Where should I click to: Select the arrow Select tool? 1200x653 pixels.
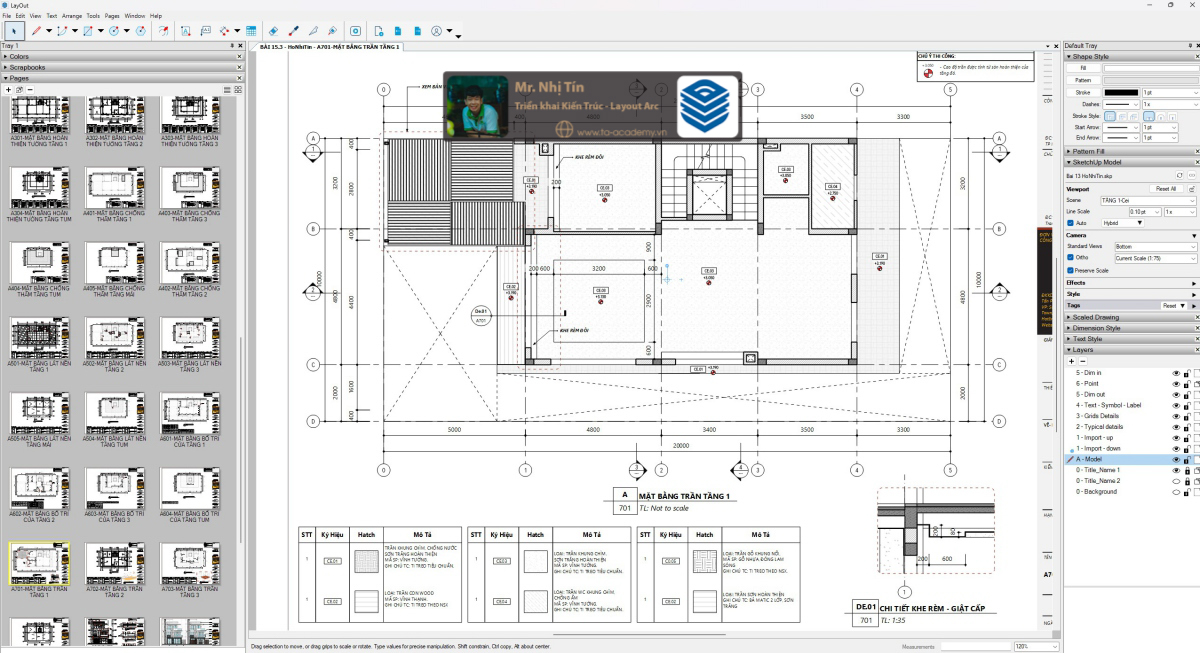pyautogui.click(x=14, y=31)
